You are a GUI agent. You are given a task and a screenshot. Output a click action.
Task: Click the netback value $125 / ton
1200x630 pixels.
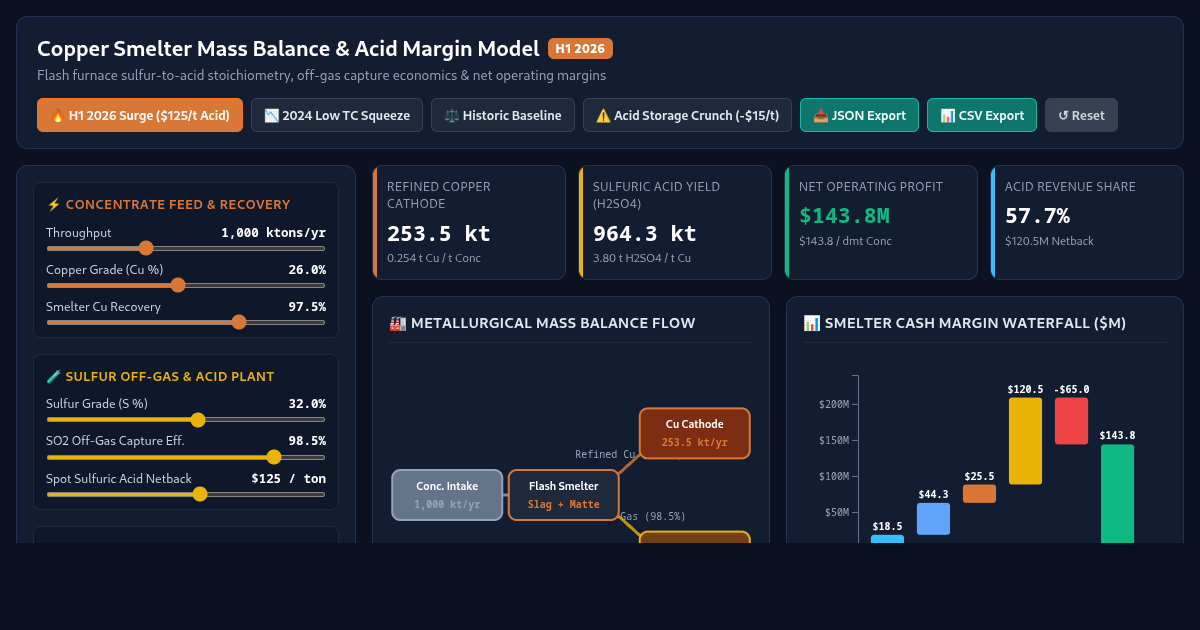[x=288, y=478]
